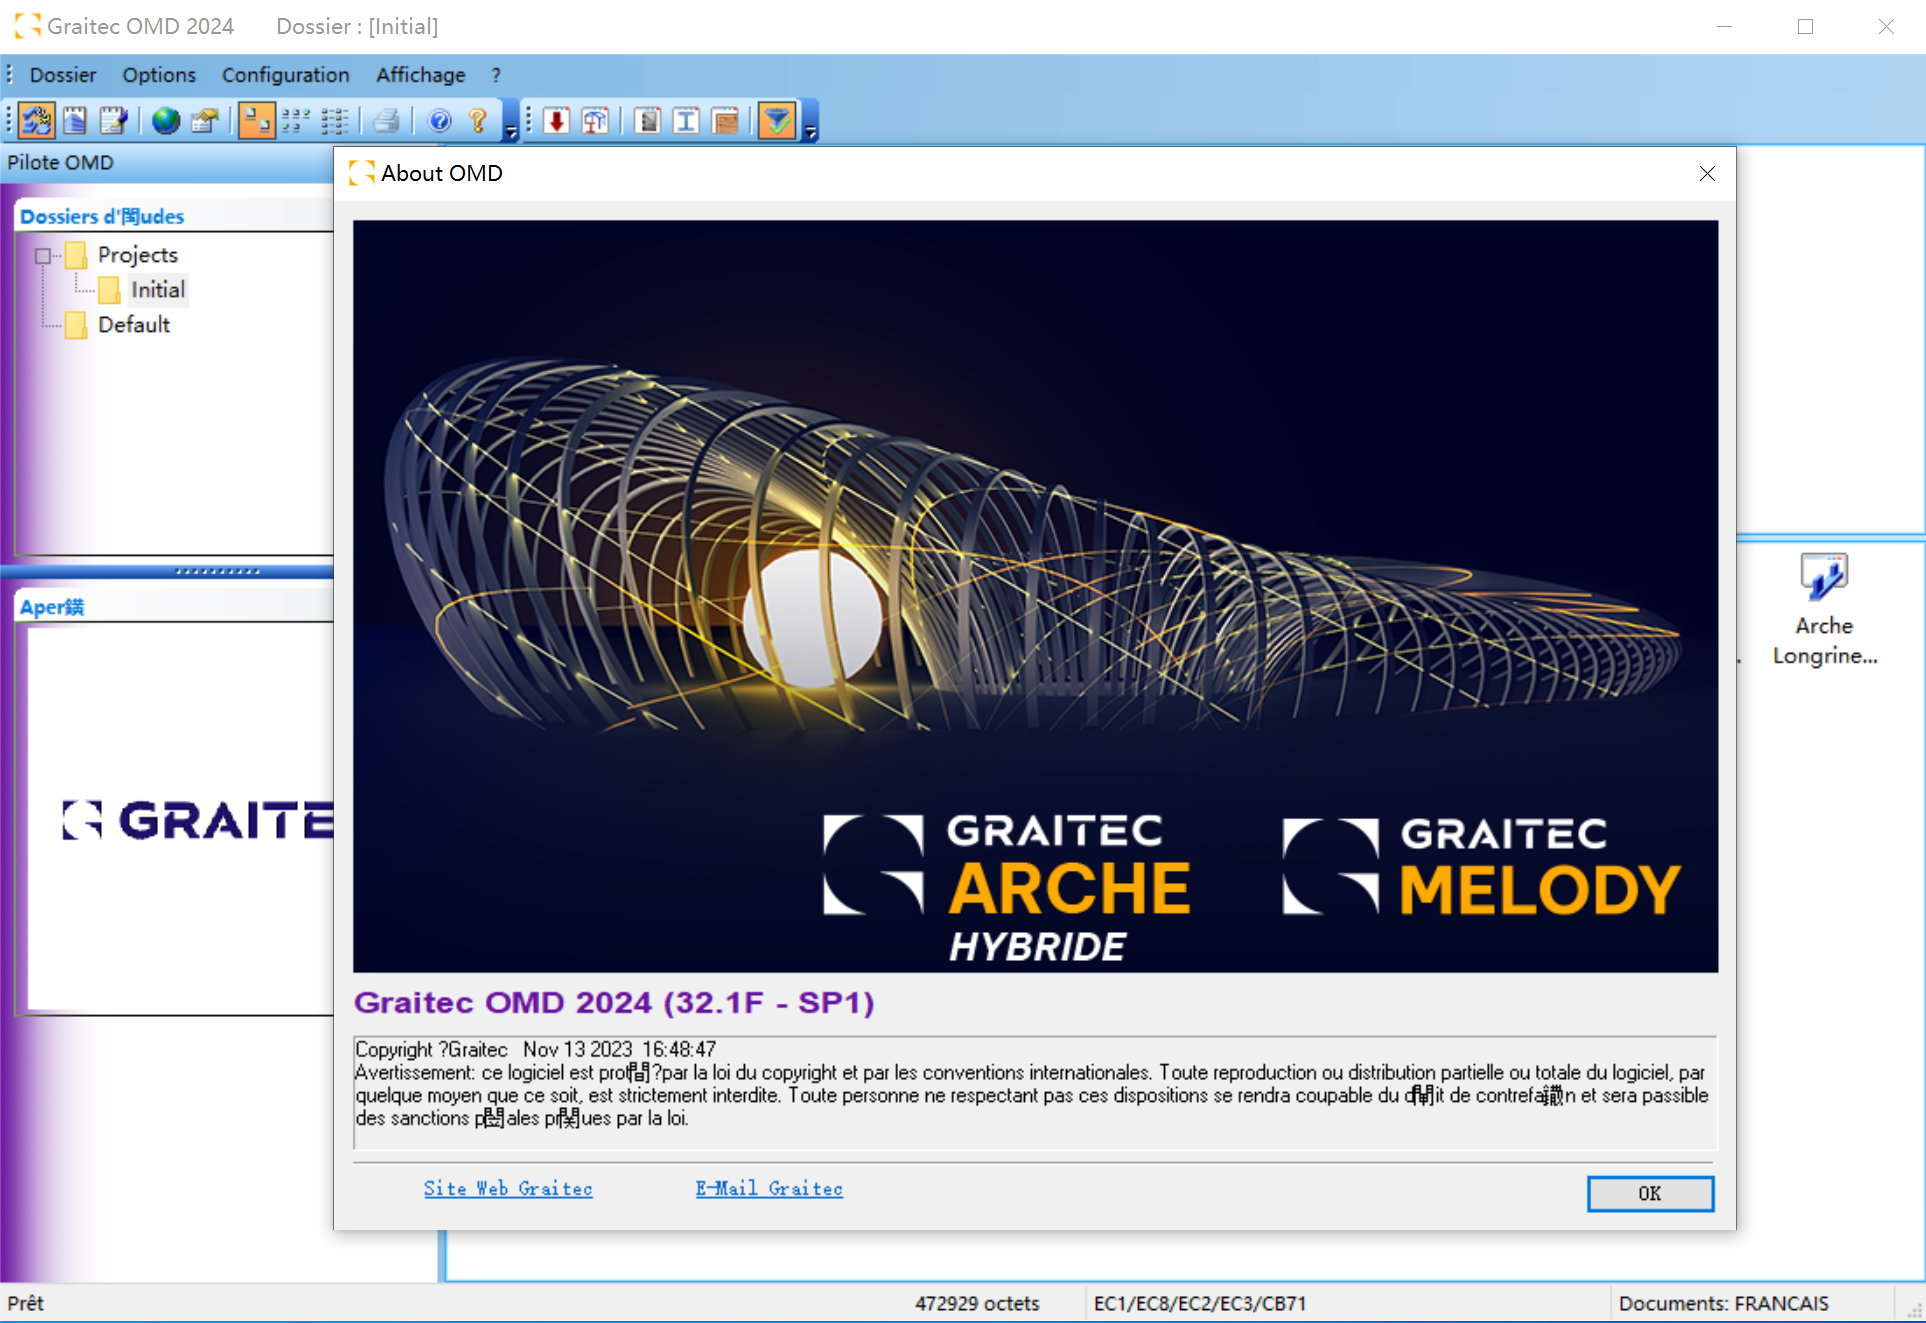Open the Affichage menu

tap(421, 75)
